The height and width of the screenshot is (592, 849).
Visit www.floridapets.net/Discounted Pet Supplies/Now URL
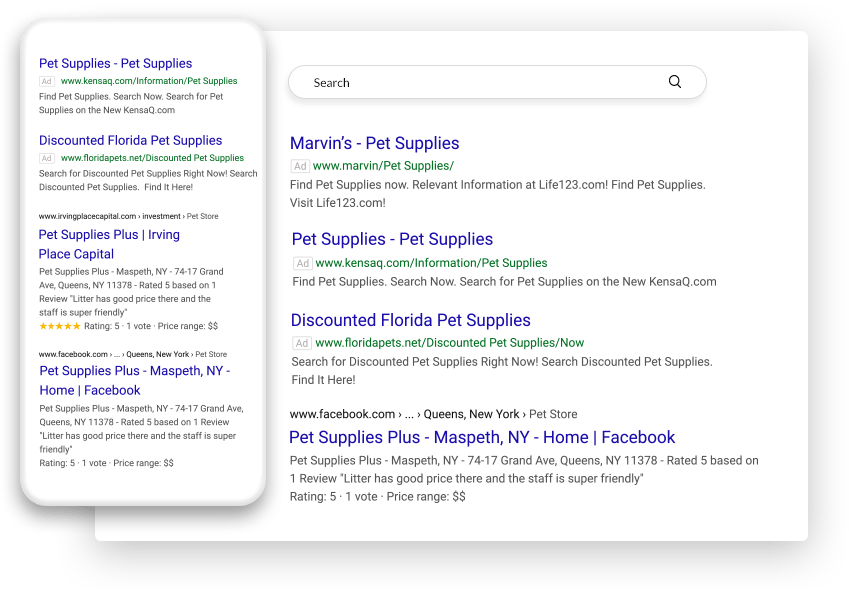point(449,343)
